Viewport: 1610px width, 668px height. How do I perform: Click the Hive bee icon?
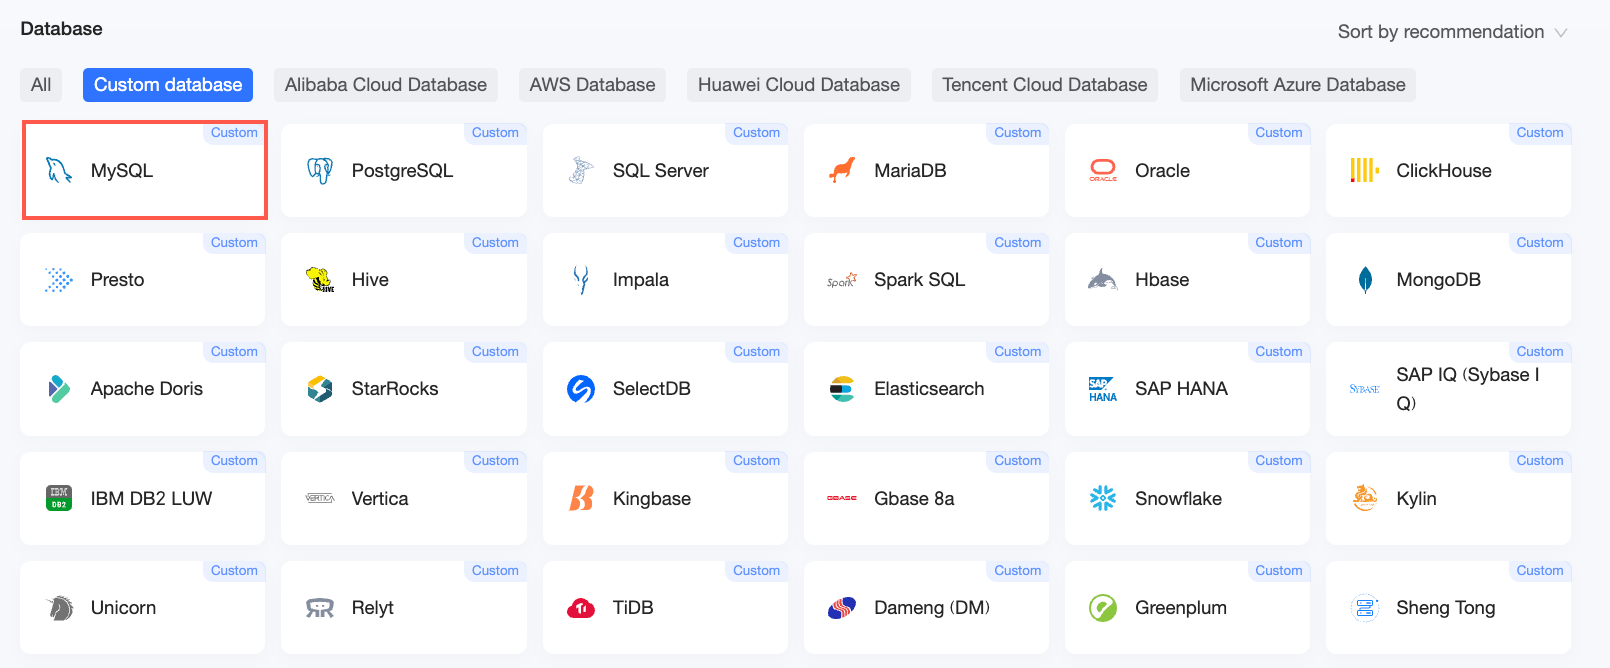pyautogui.click(x=320, y=280)
